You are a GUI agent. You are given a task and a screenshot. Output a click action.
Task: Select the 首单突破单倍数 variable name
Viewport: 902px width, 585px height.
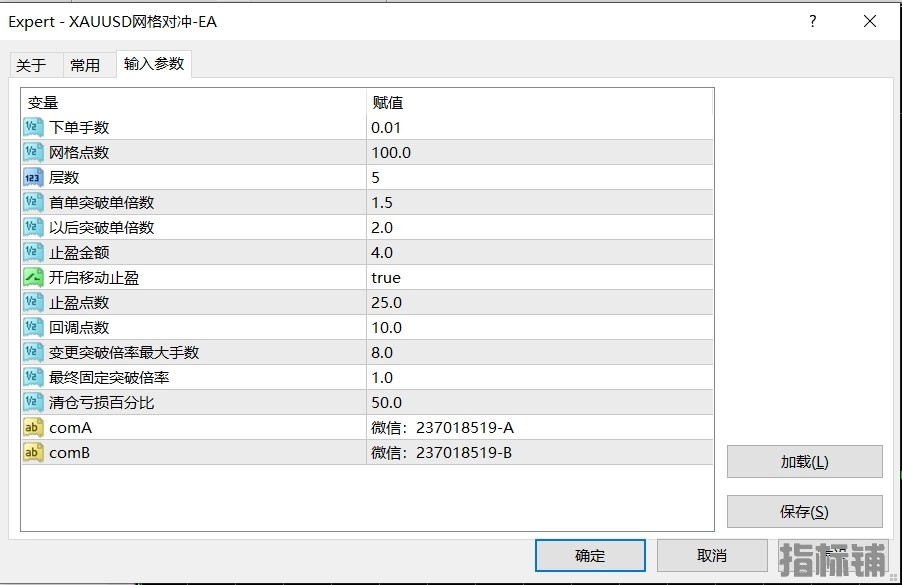(x=101, y=202)
